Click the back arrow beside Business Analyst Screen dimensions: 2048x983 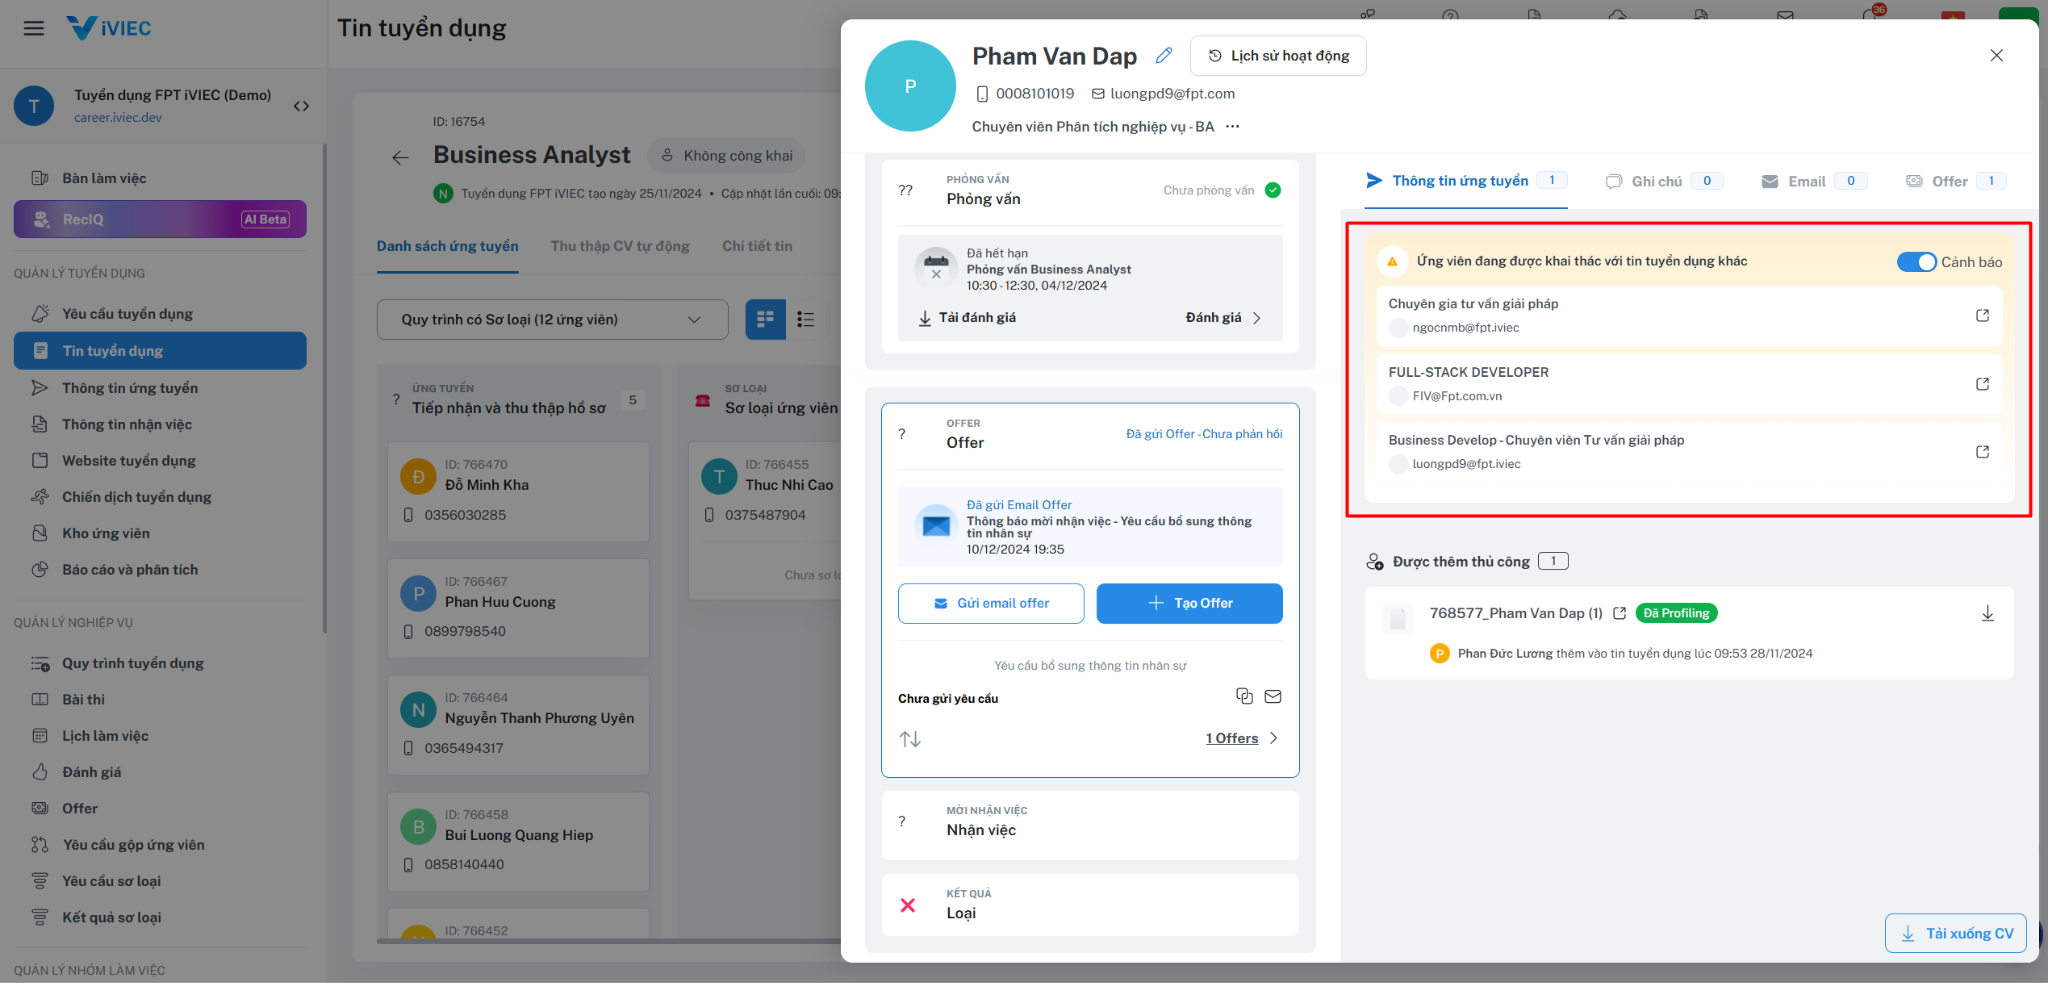[400, 157]
